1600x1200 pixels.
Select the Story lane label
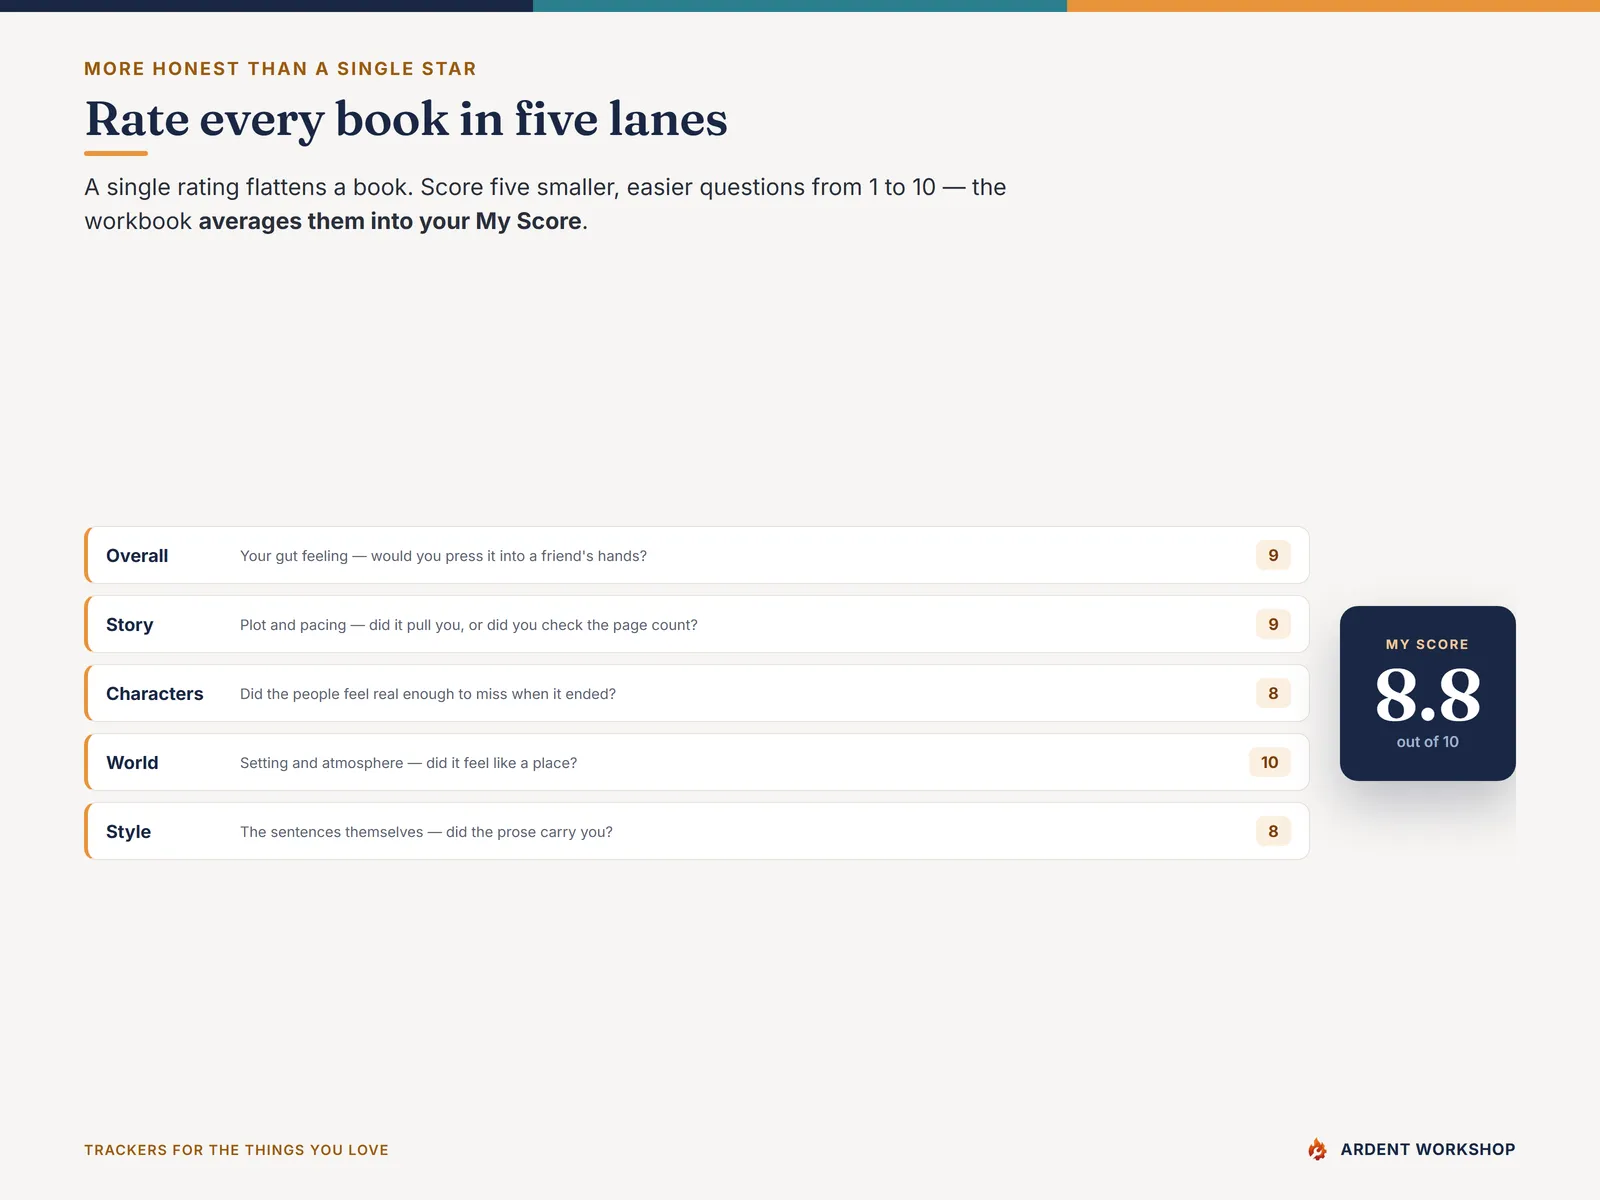tap(130, 625)
